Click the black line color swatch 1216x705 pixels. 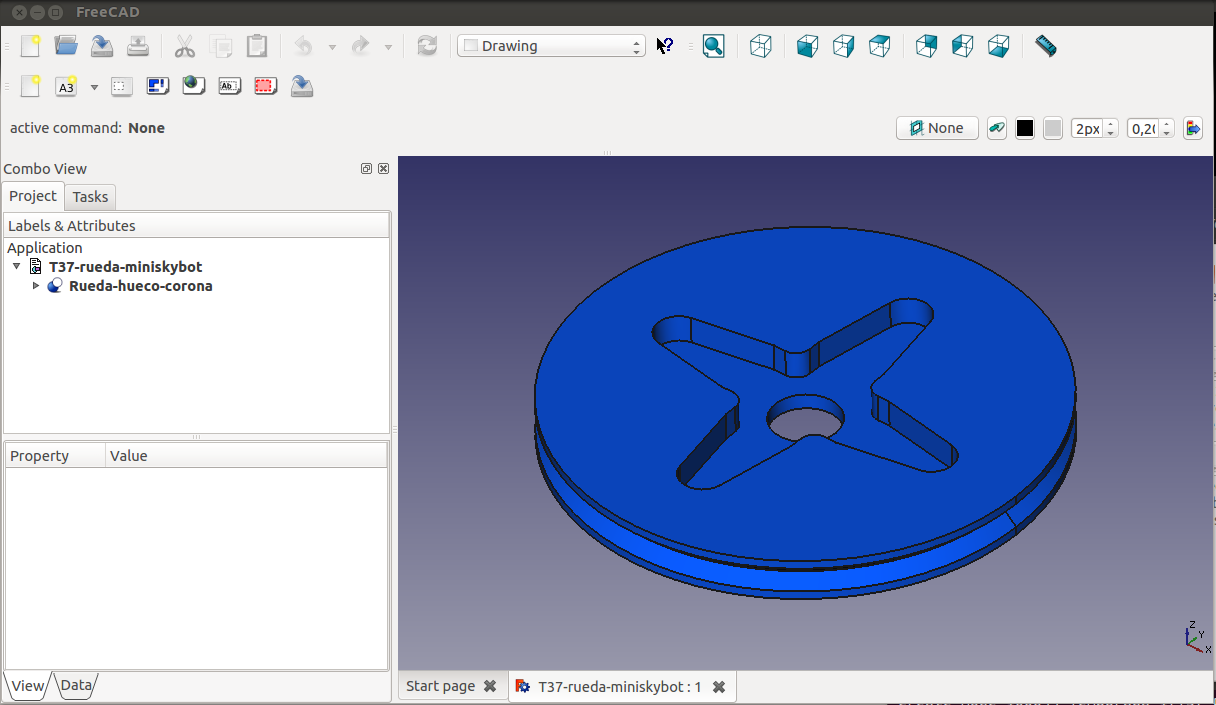tap(1025, 128)
